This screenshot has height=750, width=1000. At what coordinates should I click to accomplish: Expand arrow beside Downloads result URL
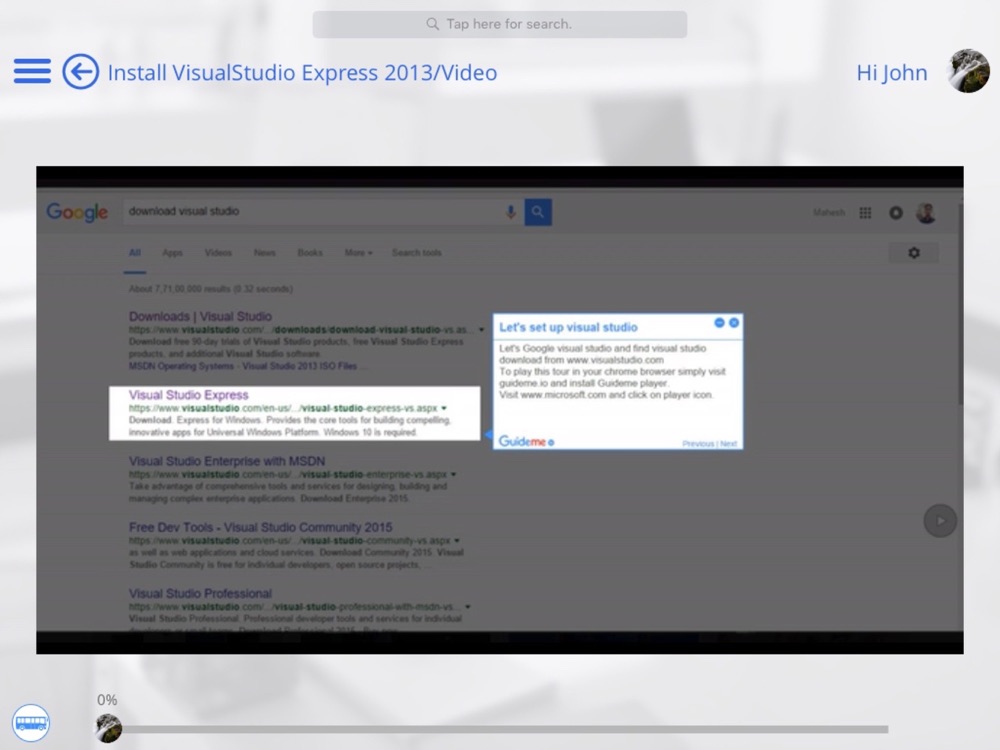coord(482,330)
